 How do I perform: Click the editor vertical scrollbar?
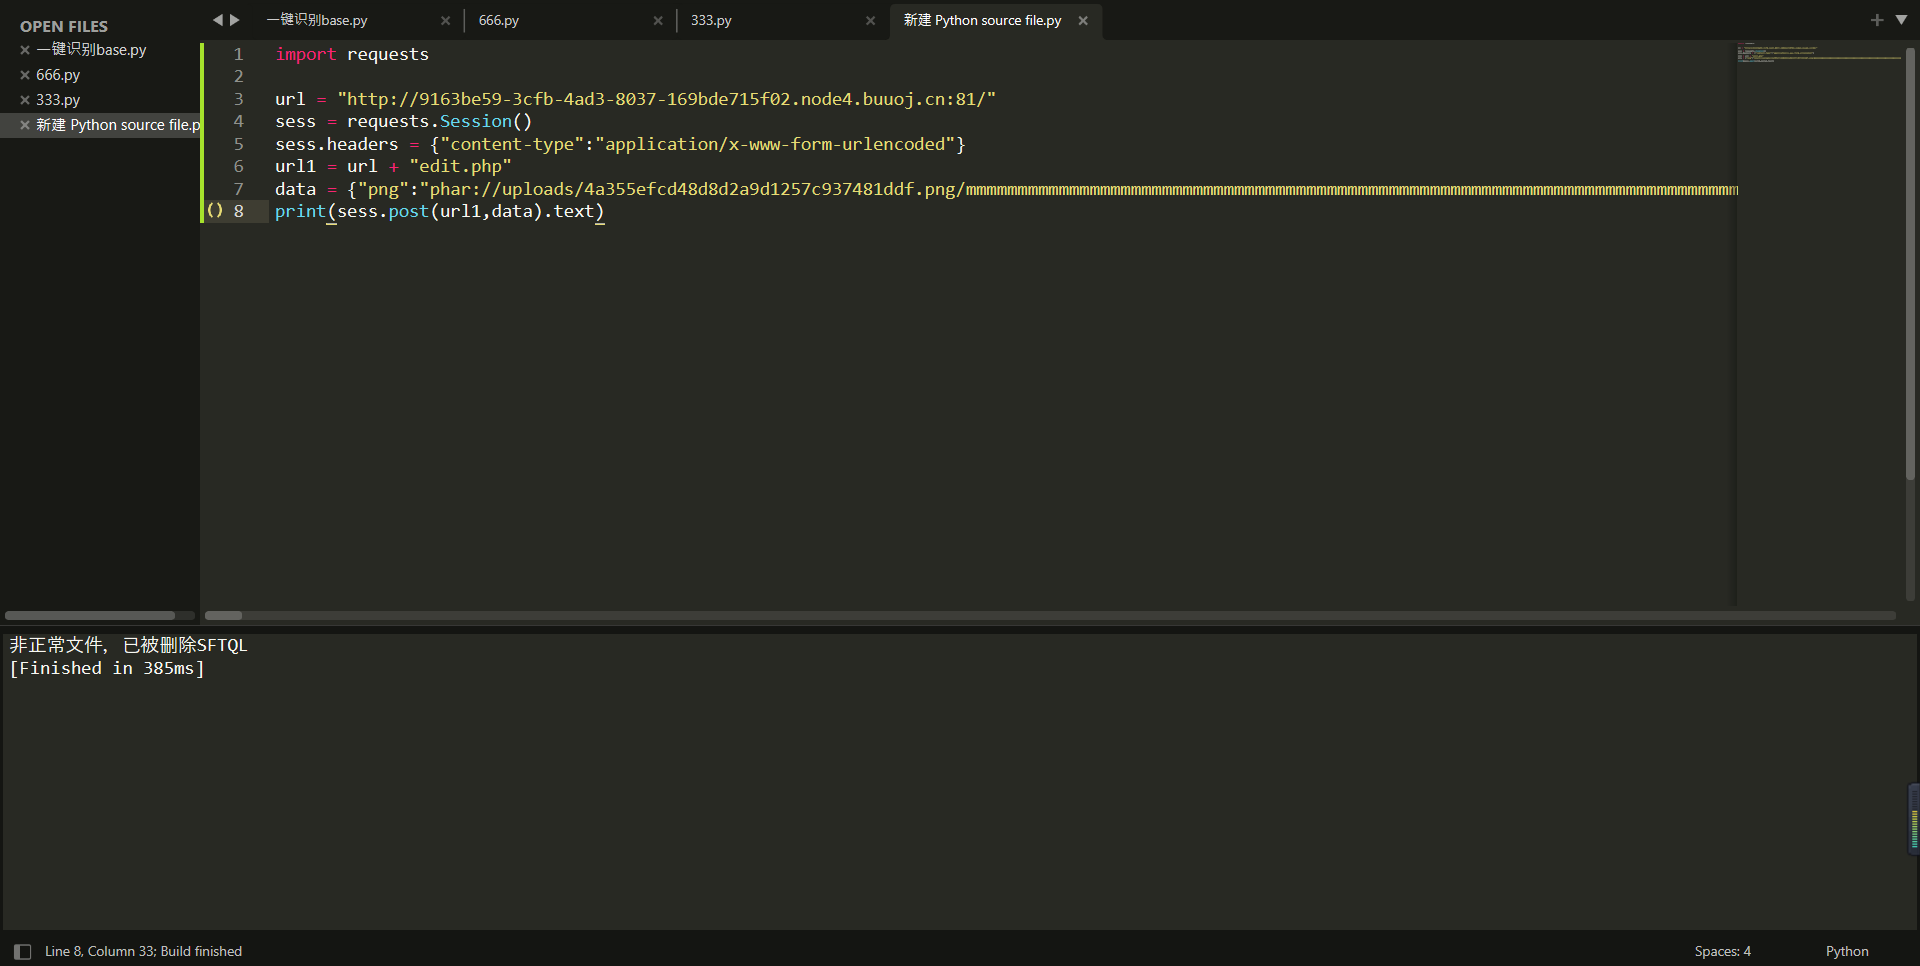coord(1910,265)
